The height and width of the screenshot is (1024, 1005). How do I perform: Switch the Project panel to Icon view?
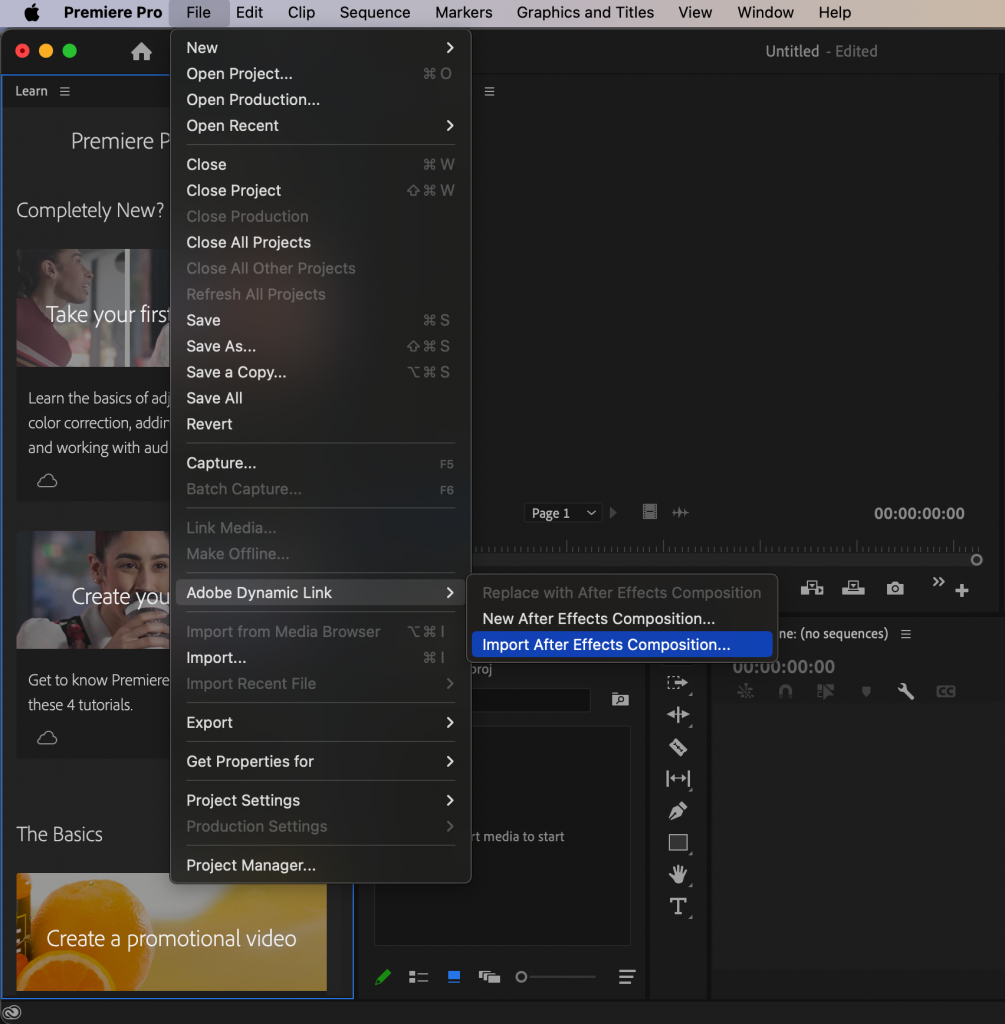pyautogui.click(x=453, y=977)
